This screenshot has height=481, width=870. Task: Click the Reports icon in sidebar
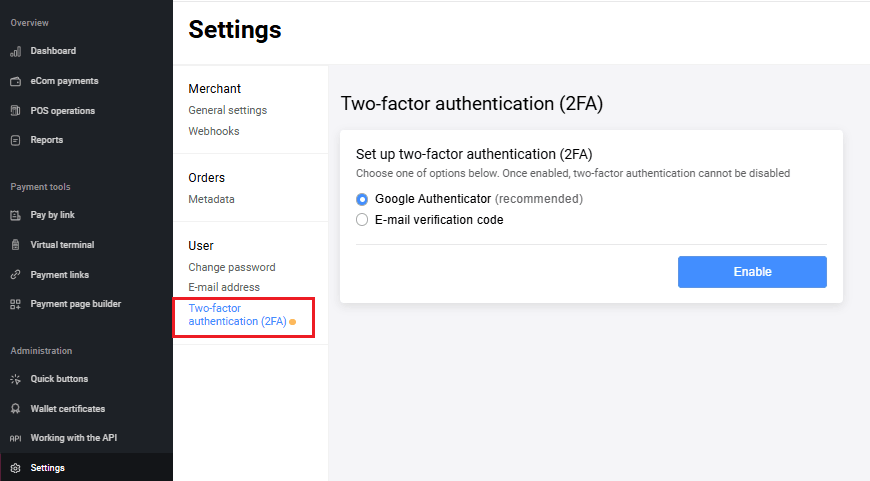(x=15, y=140)
